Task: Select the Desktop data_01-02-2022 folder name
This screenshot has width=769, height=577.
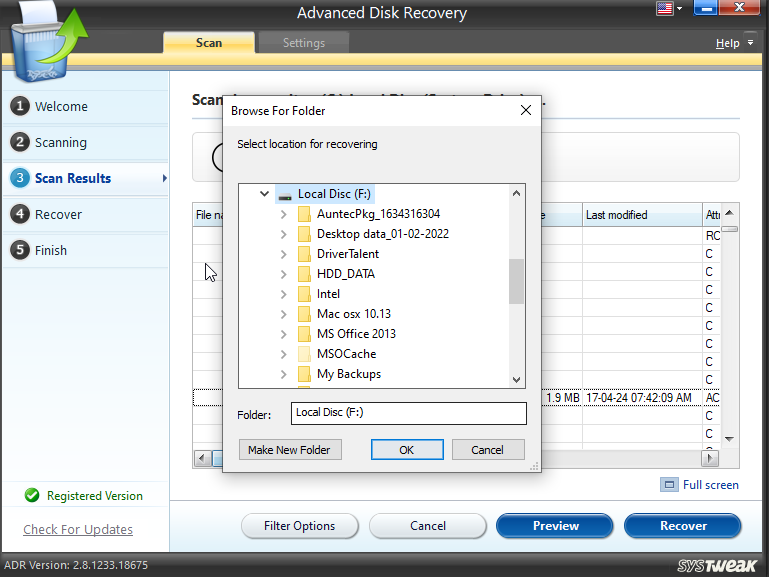Action: coord(383,234)
